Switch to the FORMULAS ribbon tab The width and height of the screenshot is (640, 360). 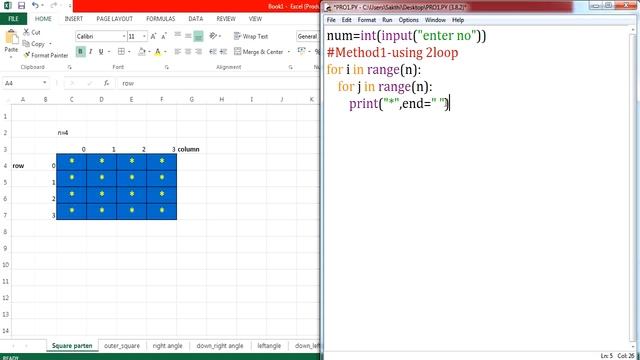pos(160,19)
